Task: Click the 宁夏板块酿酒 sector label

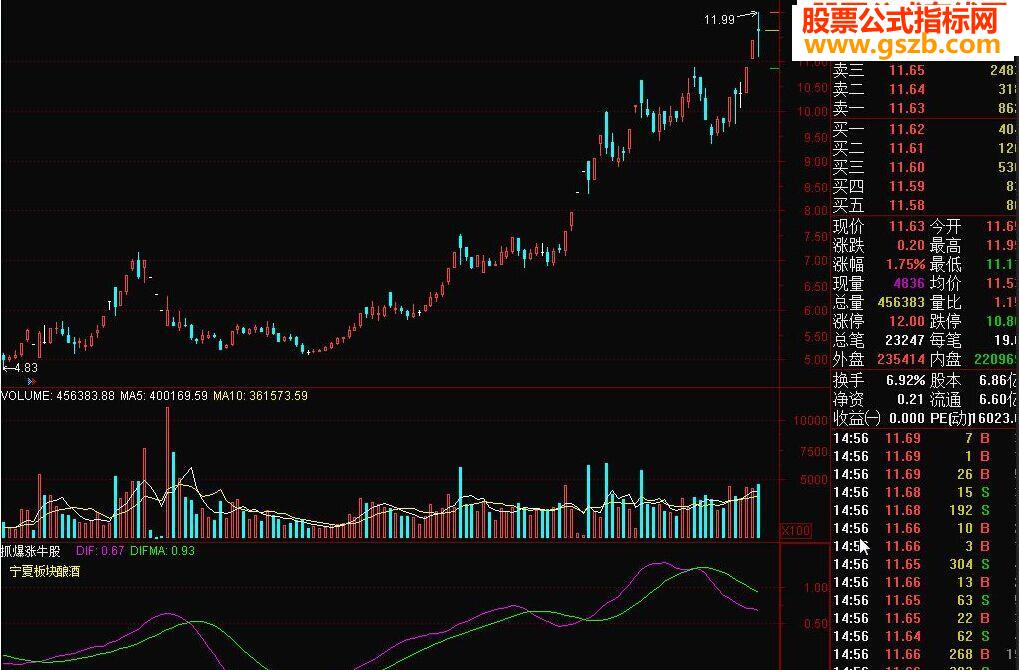Action: [x=45, y=572]
